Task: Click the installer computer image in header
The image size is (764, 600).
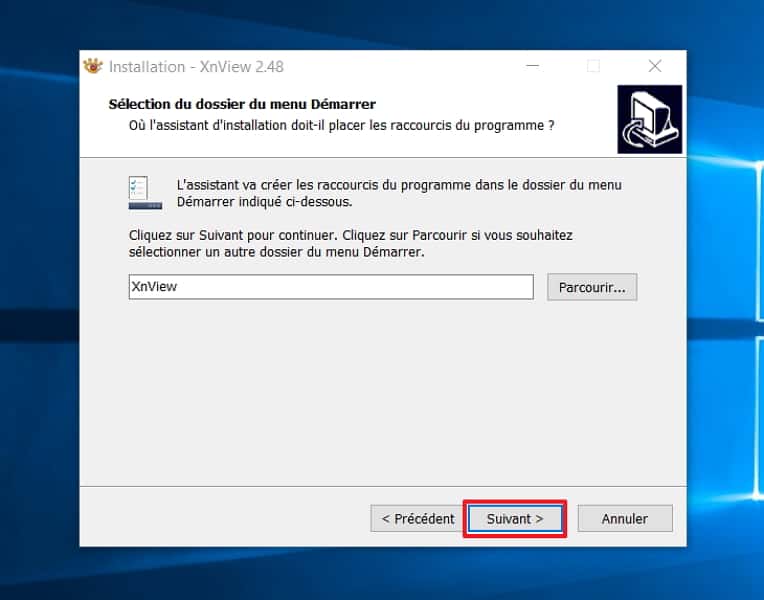Action: (649, 119)
